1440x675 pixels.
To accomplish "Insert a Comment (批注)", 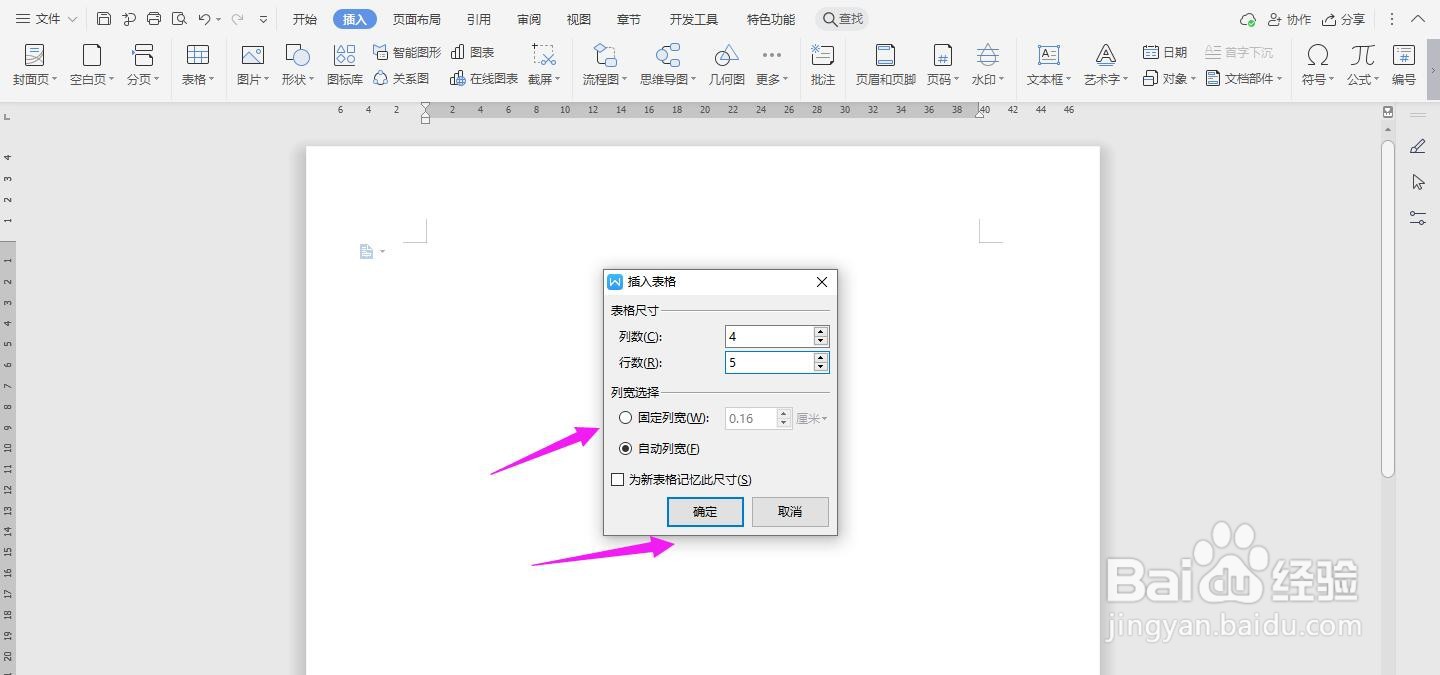I will (x=823, y=64).
